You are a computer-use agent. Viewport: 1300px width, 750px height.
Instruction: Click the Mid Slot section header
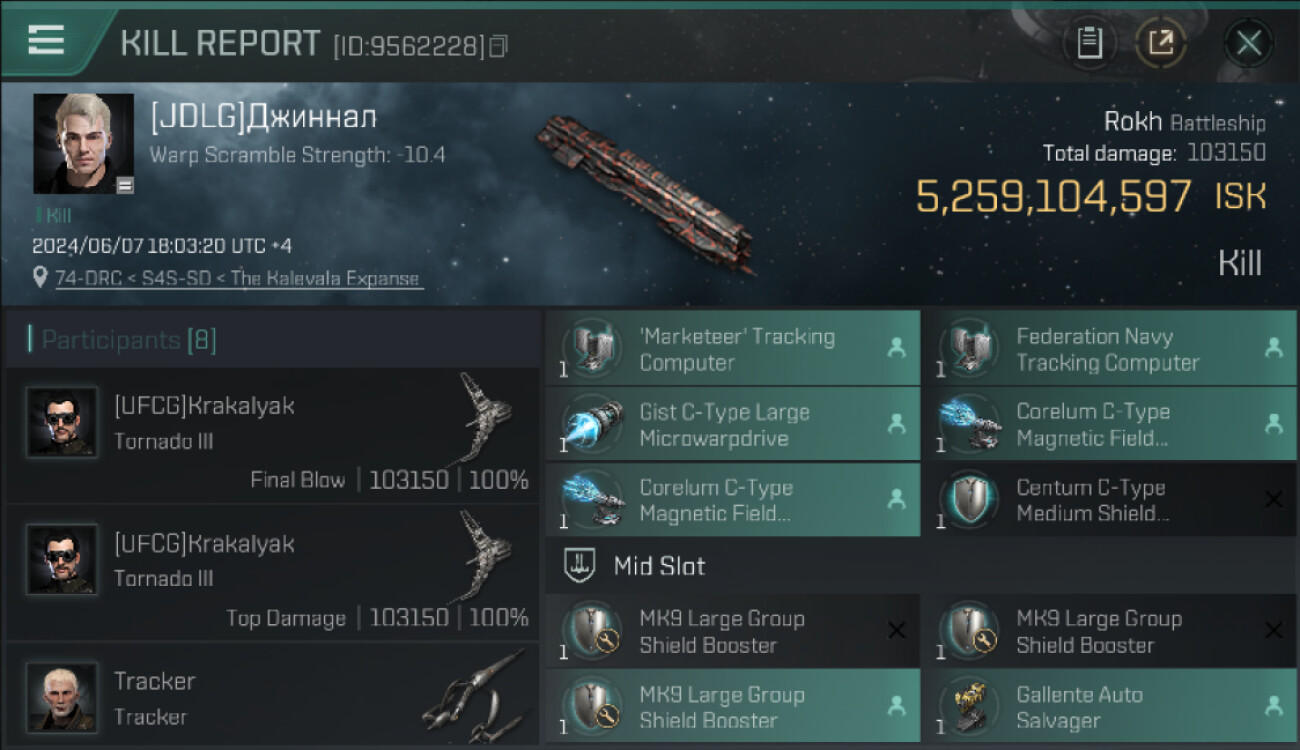pyautogui.click(x=659, y=566)
